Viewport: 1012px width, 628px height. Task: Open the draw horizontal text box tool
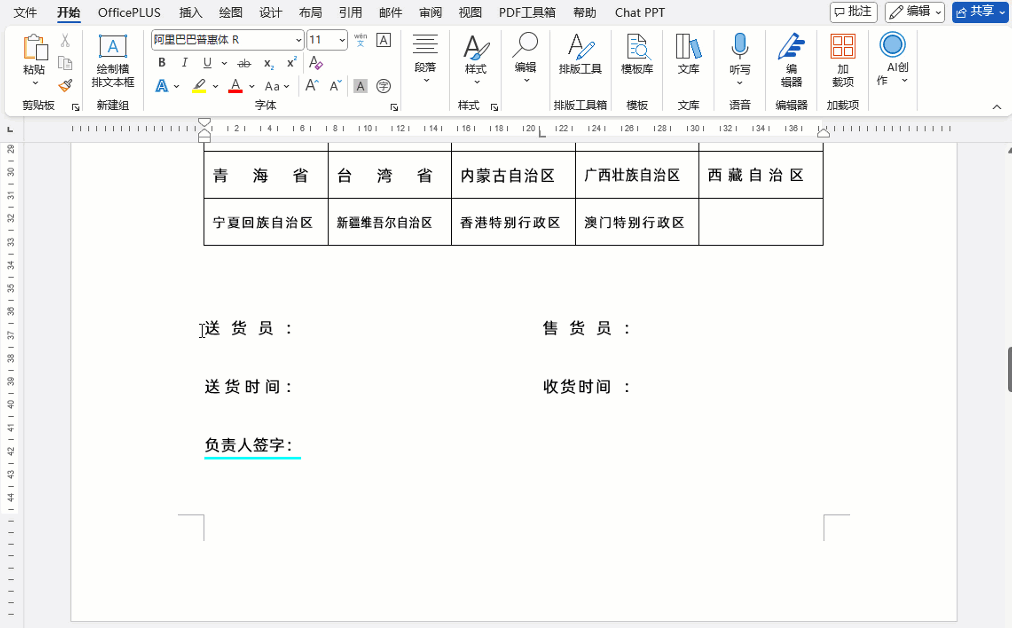[x=113, y=61]
